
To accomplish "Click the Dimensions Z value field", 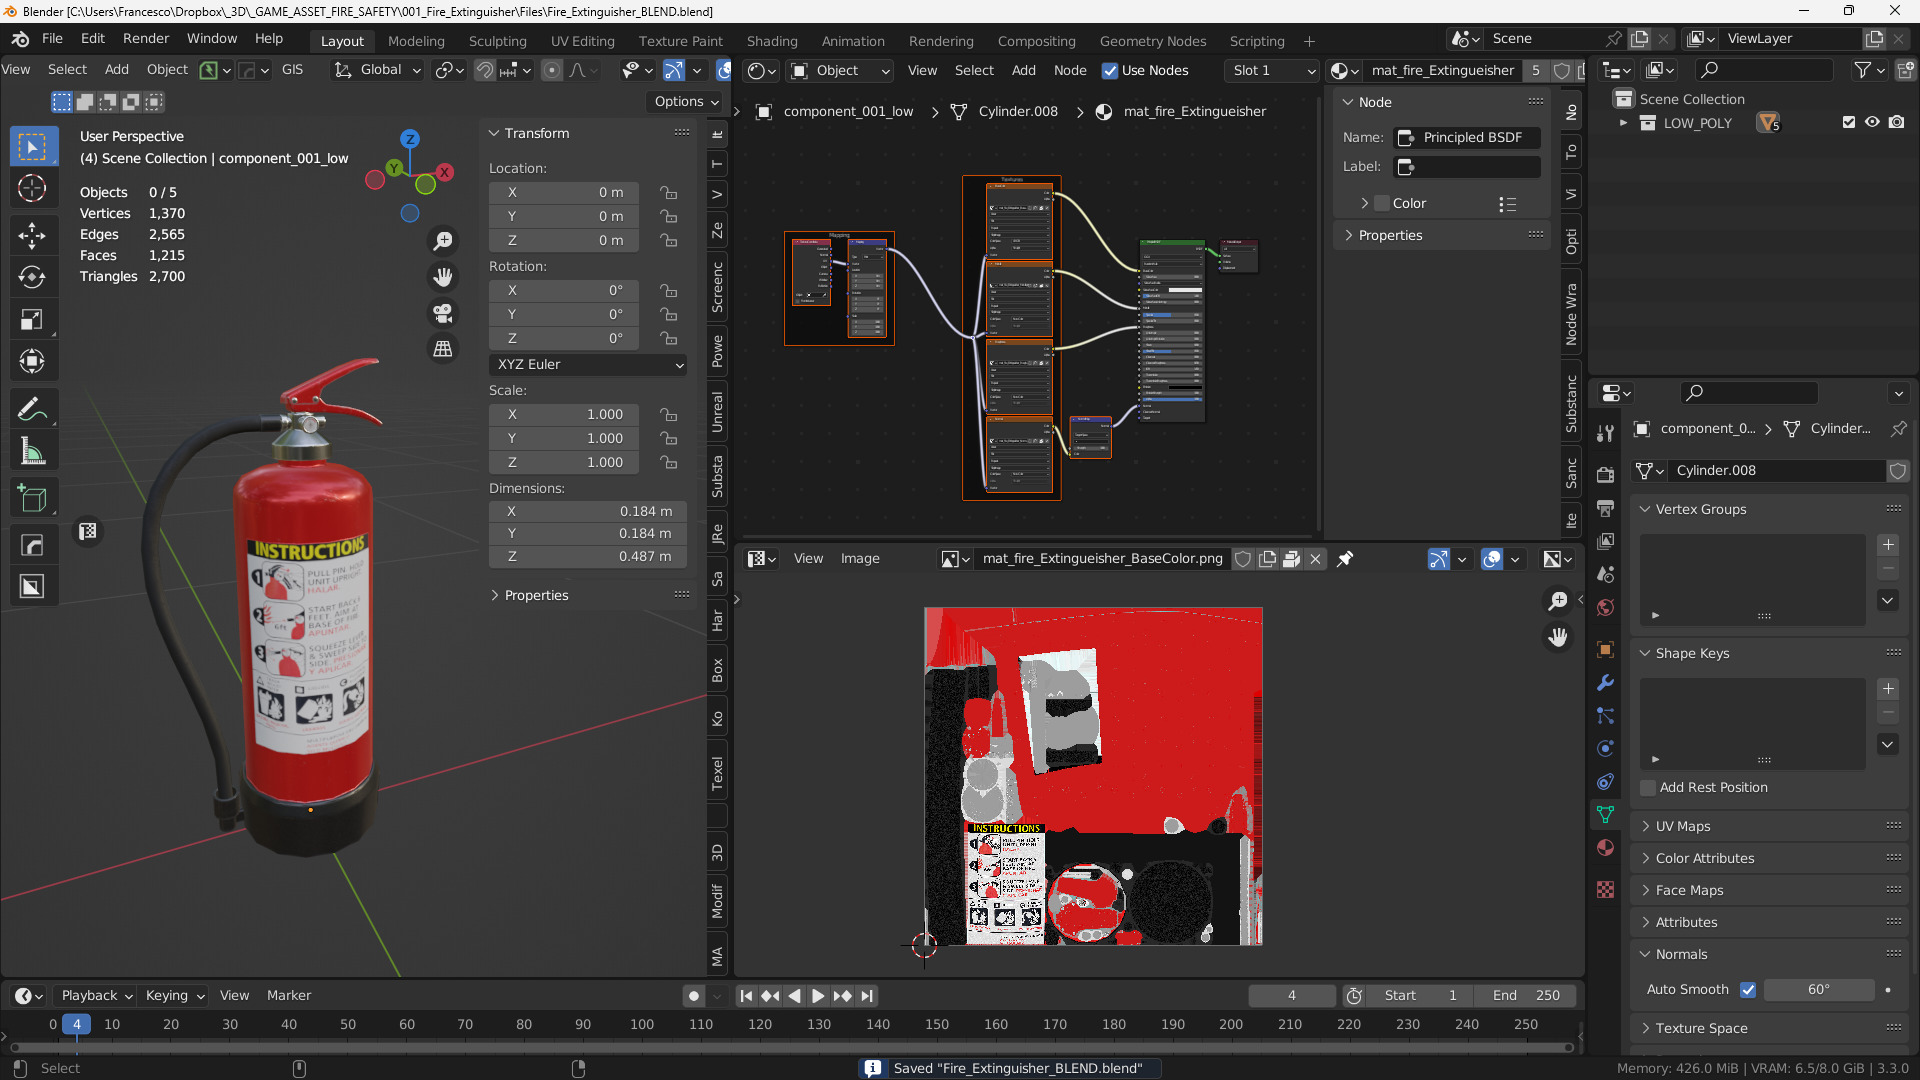I will [x=588, y=557].
